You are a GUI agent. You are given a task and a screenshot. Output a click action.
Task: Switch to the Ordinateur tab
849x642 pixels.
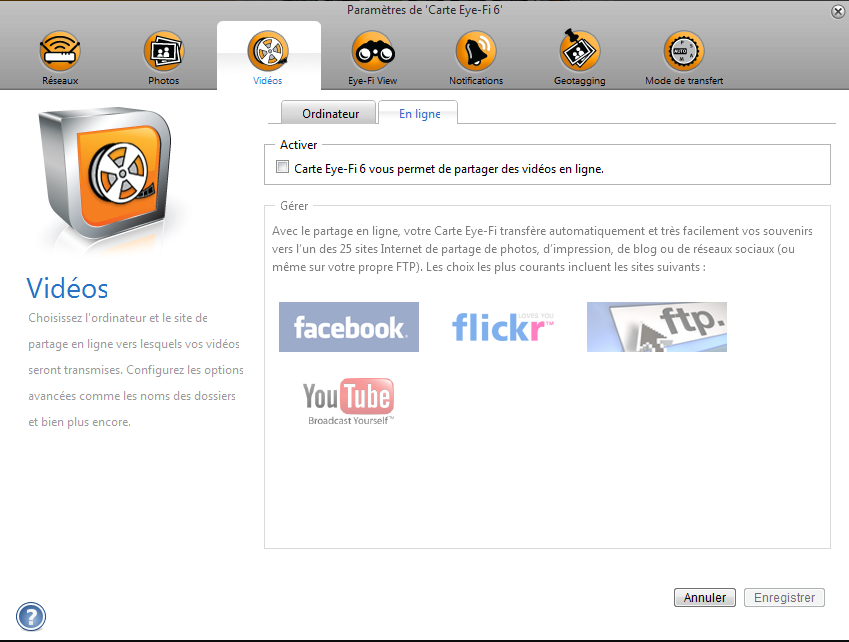click(330, 114)
